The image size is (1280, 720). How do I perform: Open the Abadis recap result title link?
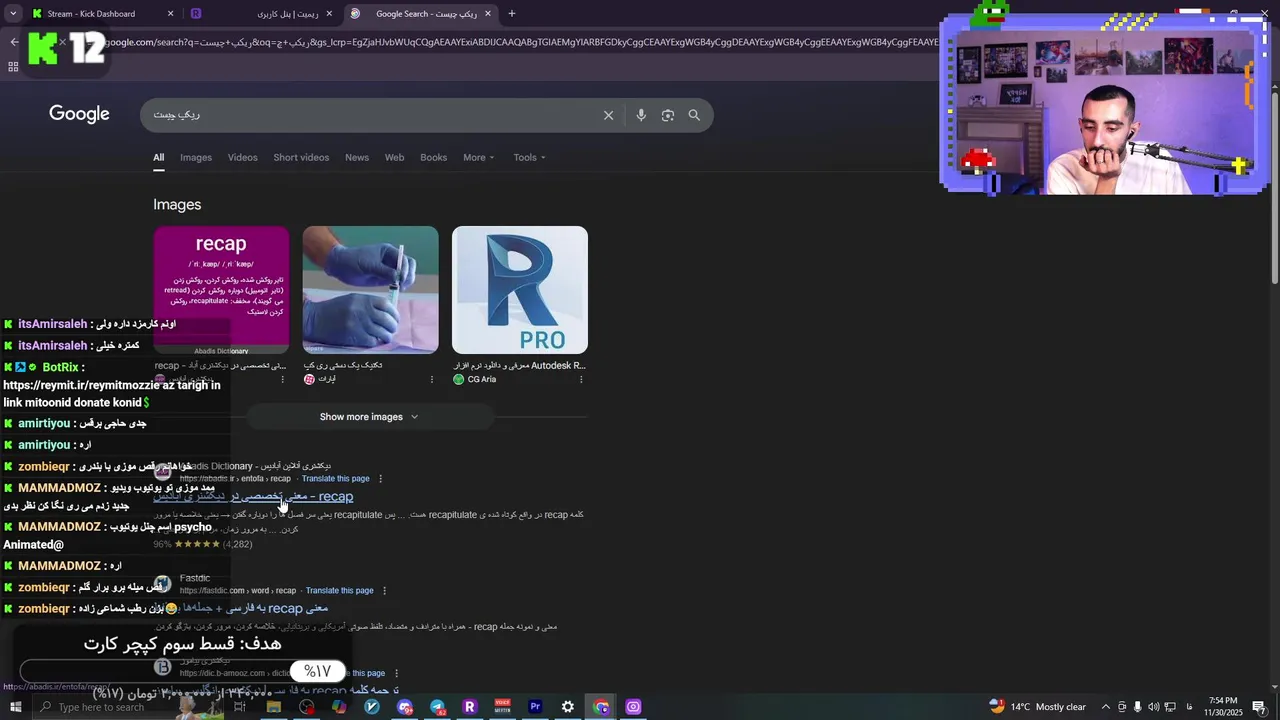(x=253, y=496)
